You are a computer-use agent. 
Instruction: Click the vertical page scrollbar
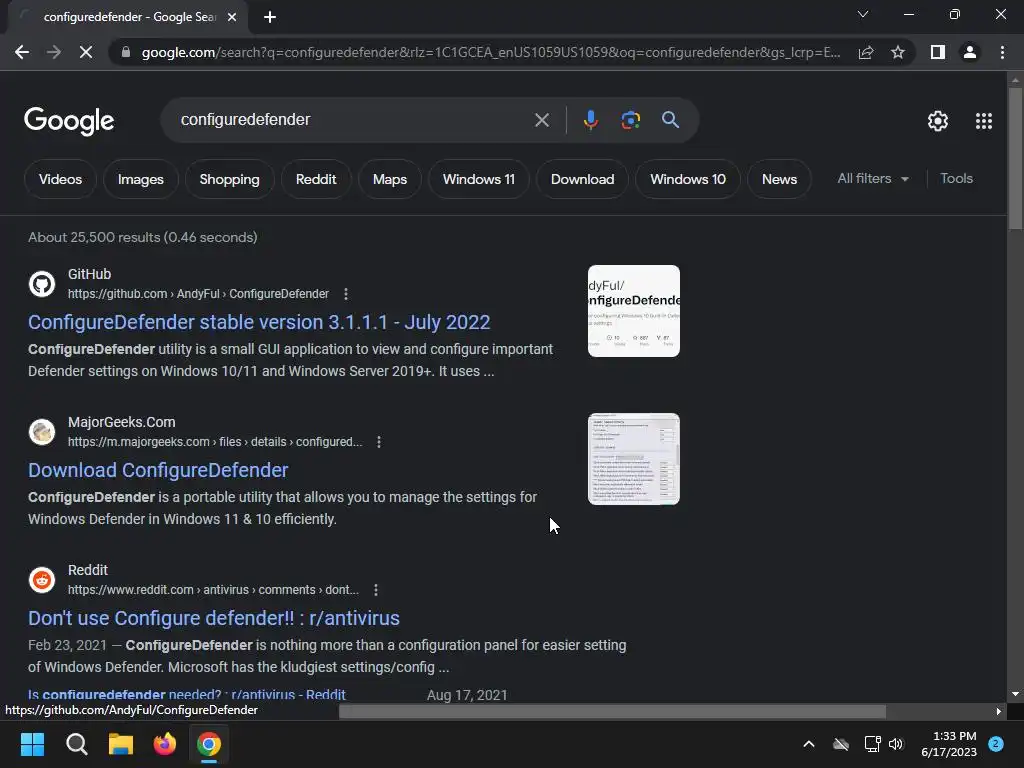pos(1015,159)
